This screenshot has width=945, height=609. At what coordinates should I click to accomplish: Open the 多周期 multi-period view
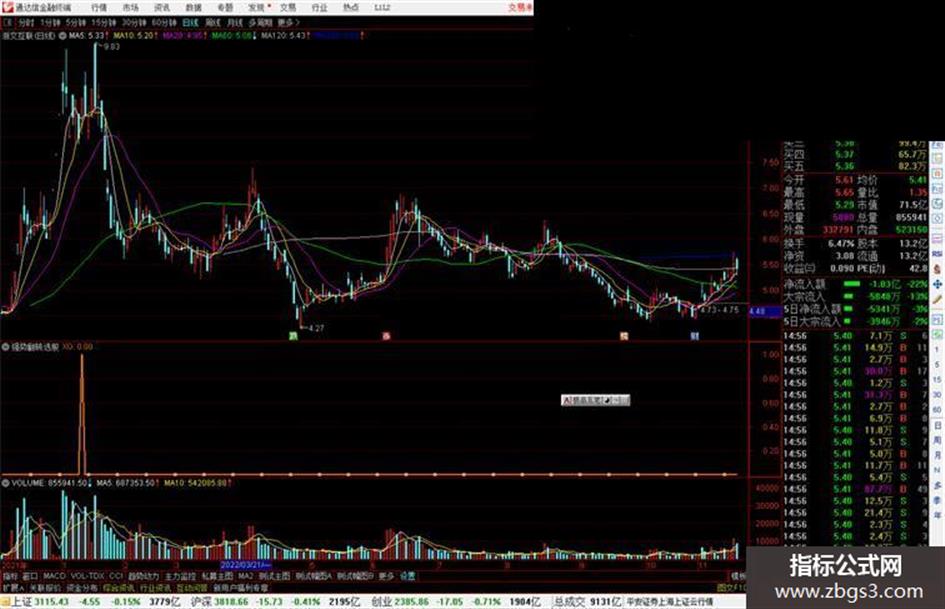click(260, 23)
